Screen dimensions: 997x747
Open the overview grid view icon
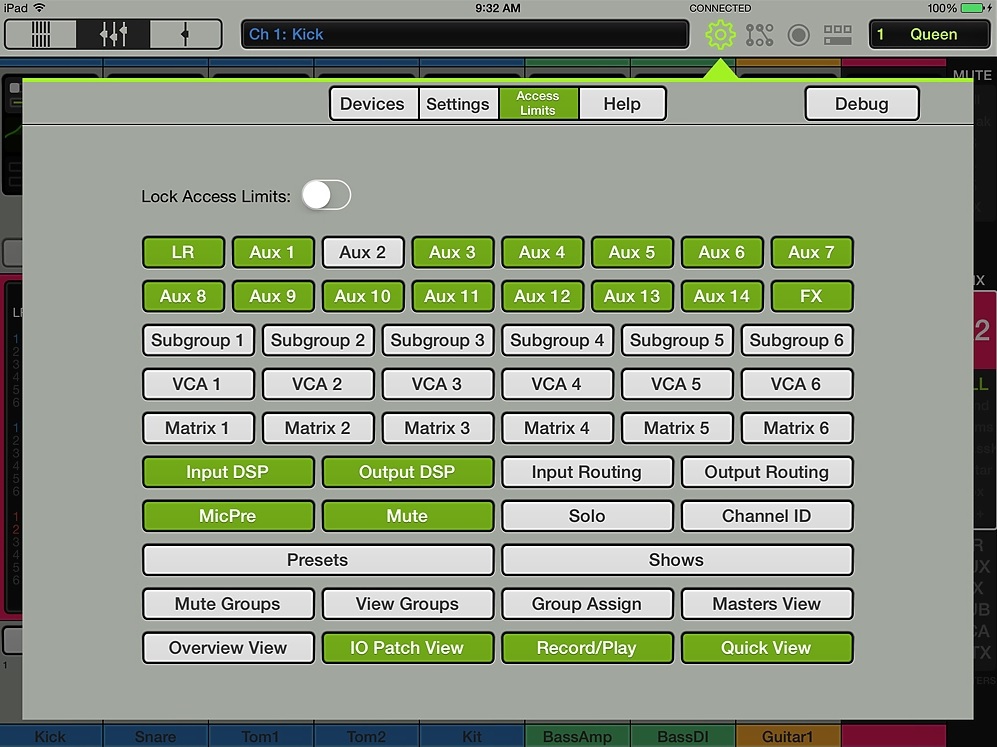(x=41, y=35)
